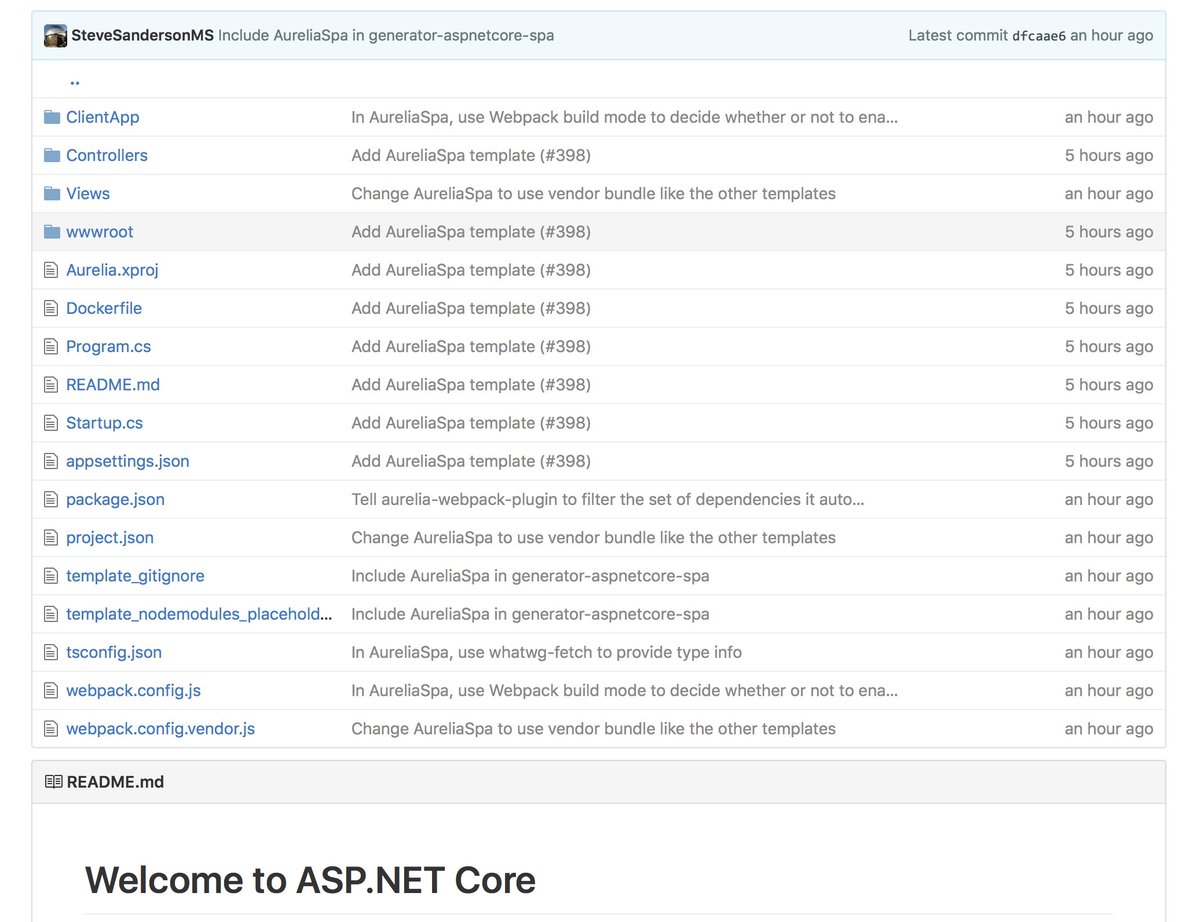Click the ClientApp folder icon

coord(53,117)
